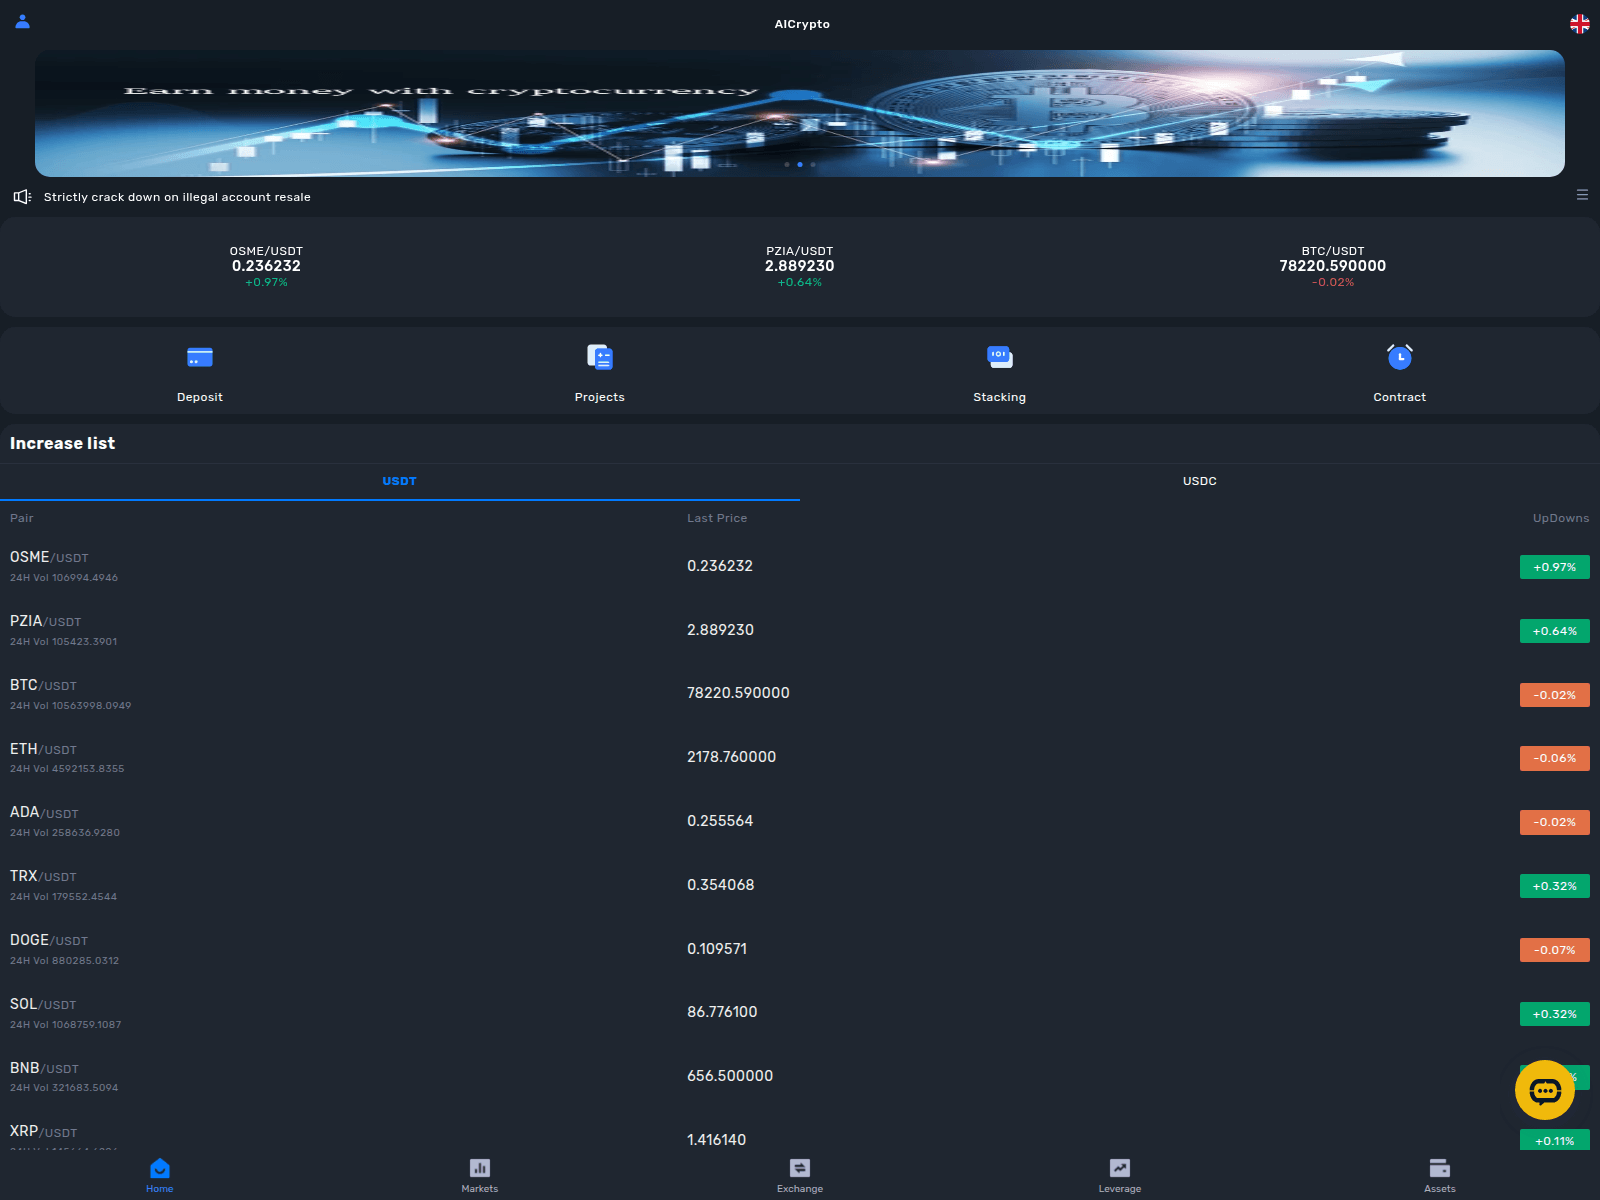Image resolution: width=1600 pixels, height=1200 pixels.
Task: Switch to the USDC tab
Action: point(1200,481)
